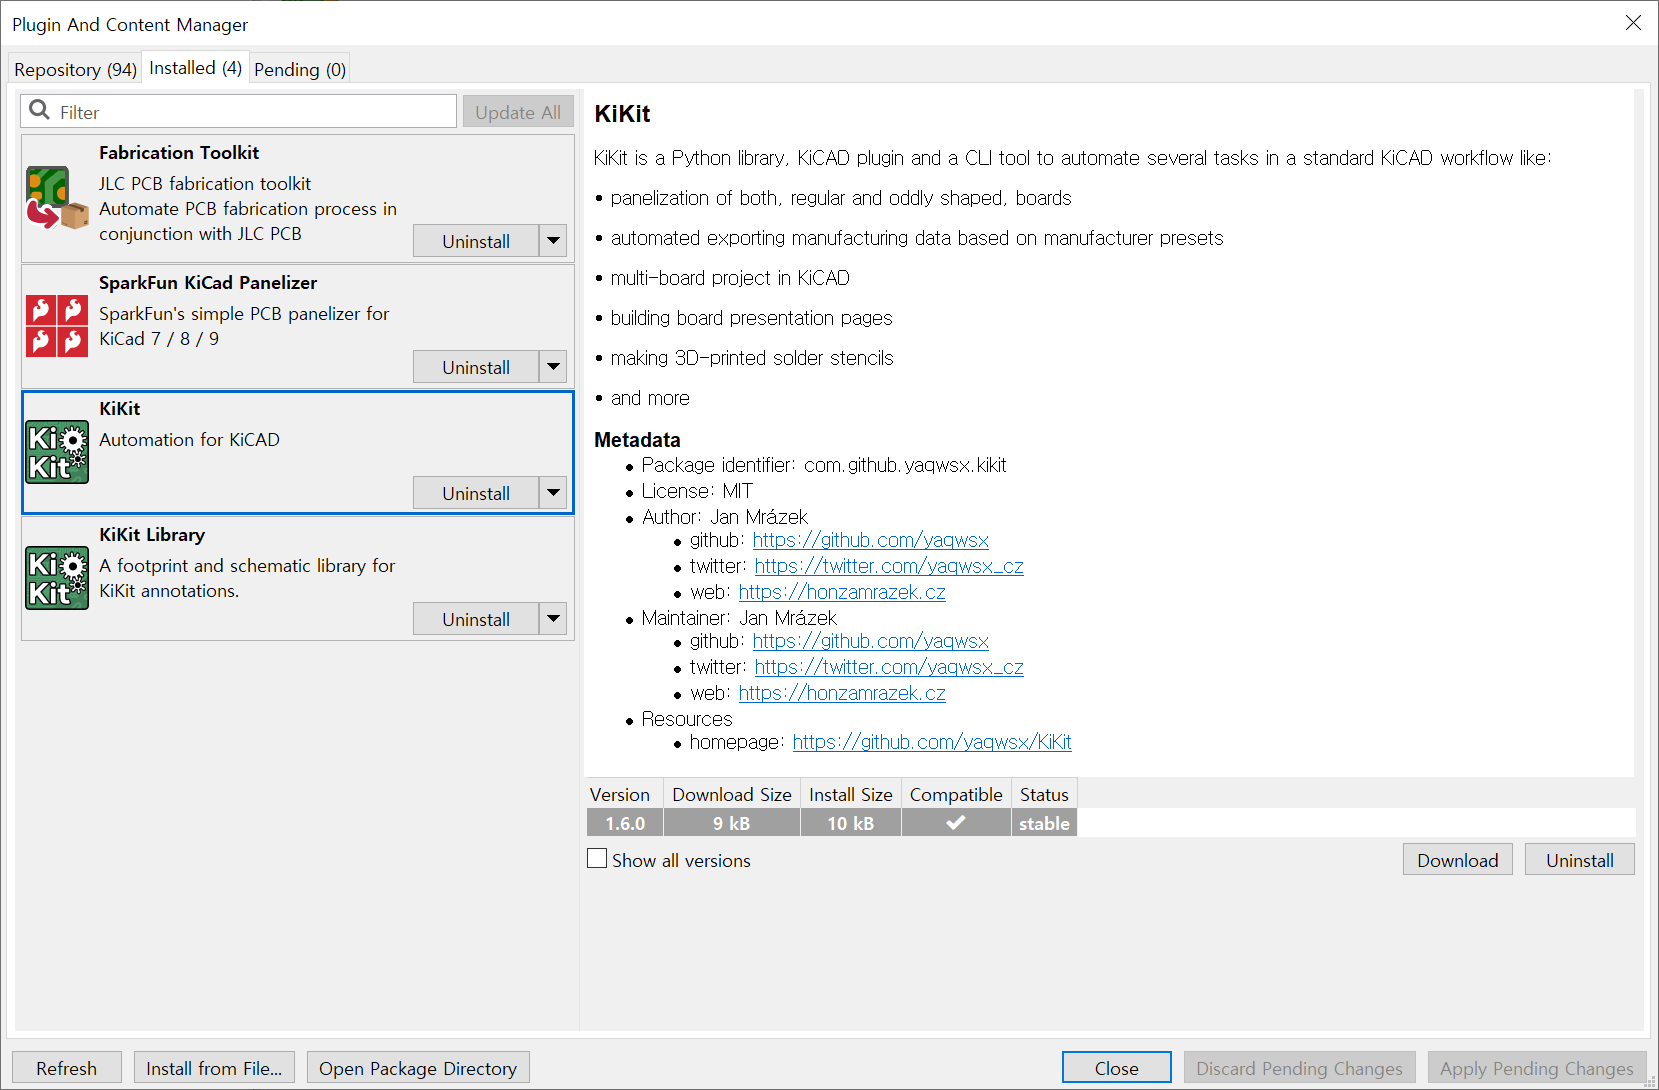Click the Fabrication Toolkit plugin icon
1659x1090 pixels.
[x=56, y=198]
